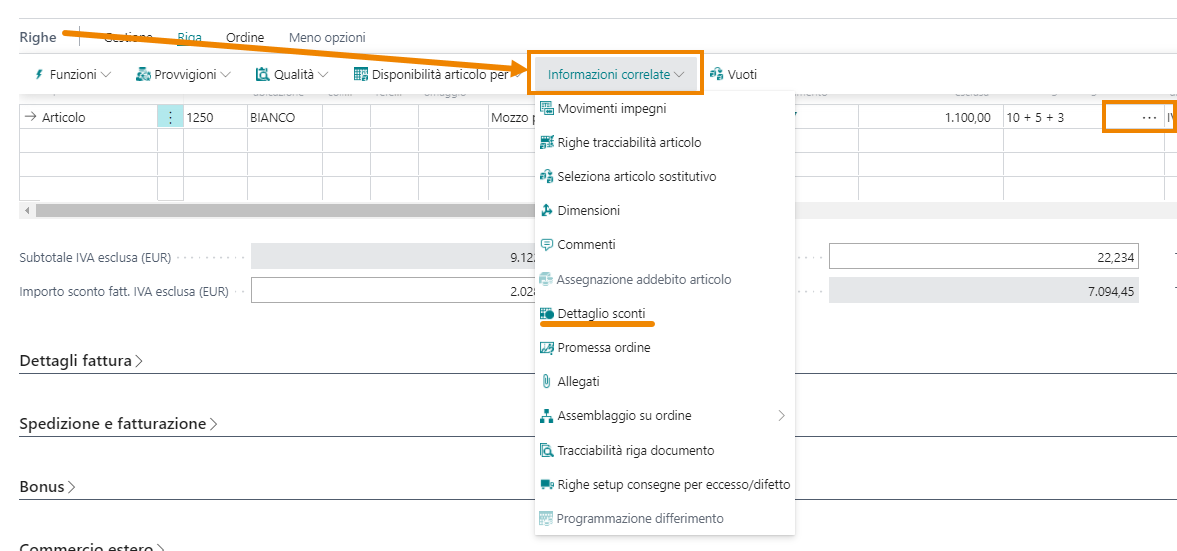Select Righe tracciabilità articolo entry
The height and width of the screenshot is (551, 1177).
coord(629,142)
